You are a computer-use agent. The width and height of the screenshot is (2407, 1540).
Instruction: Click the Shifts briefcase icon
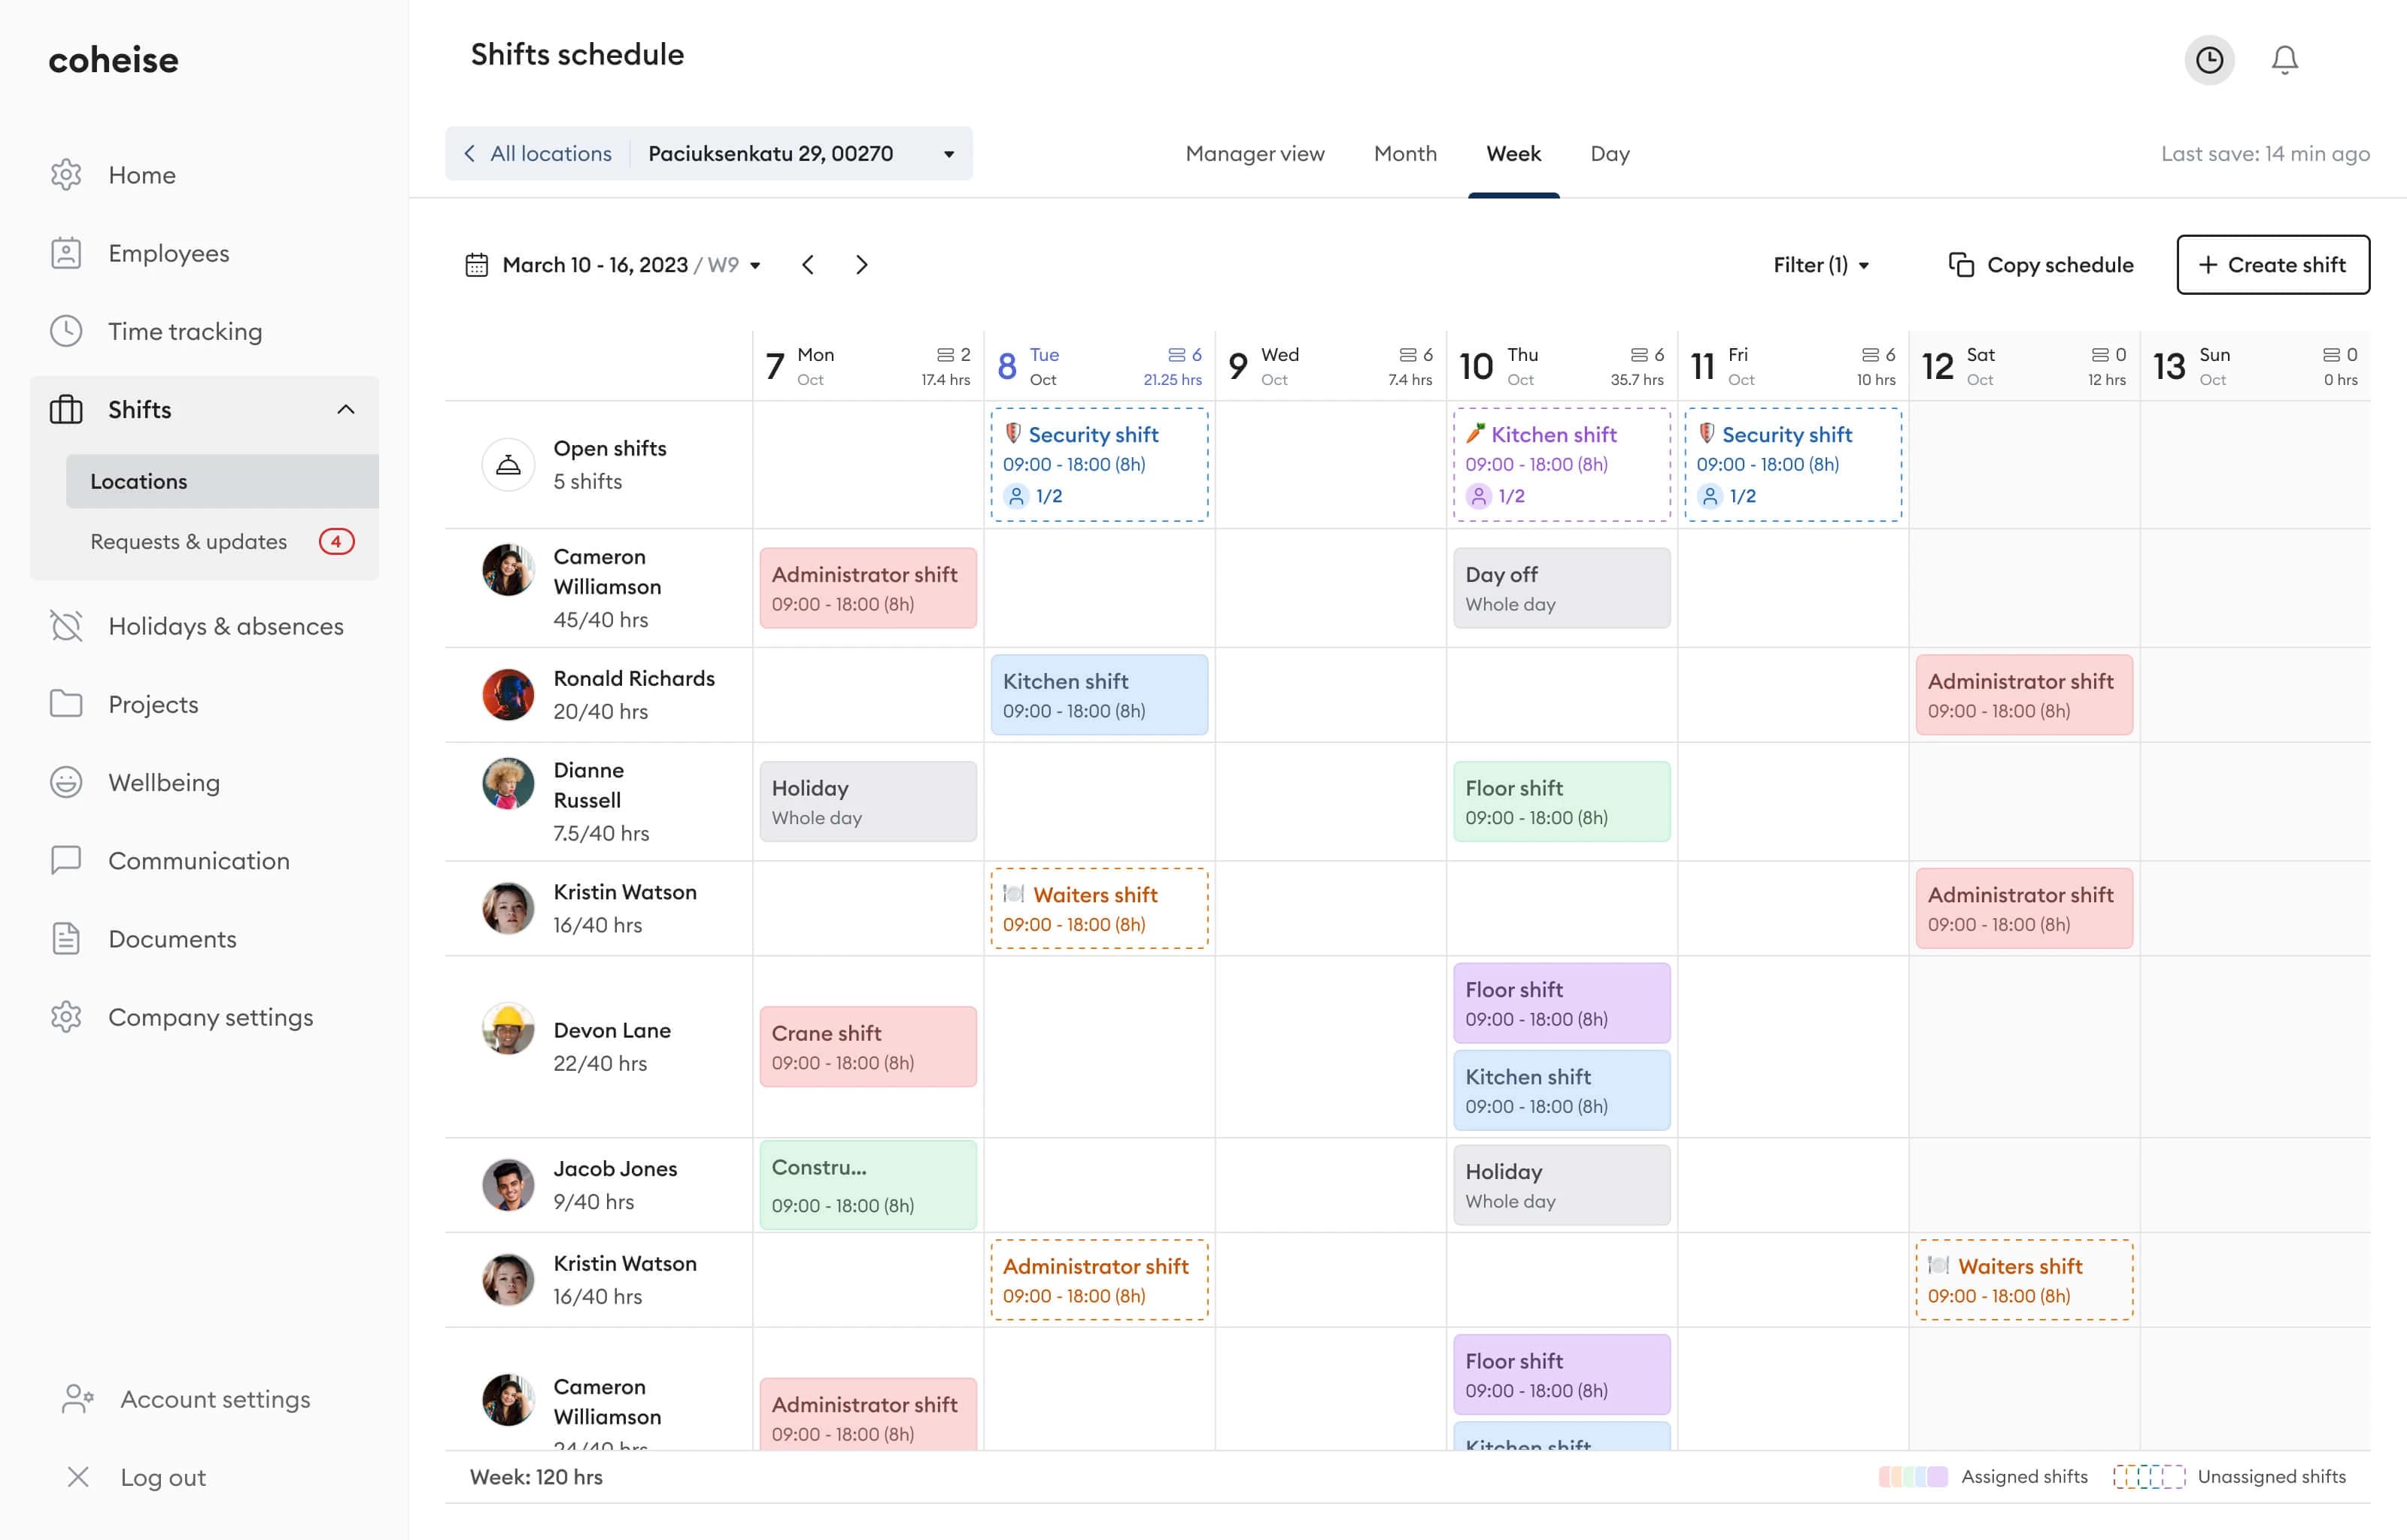66,409
